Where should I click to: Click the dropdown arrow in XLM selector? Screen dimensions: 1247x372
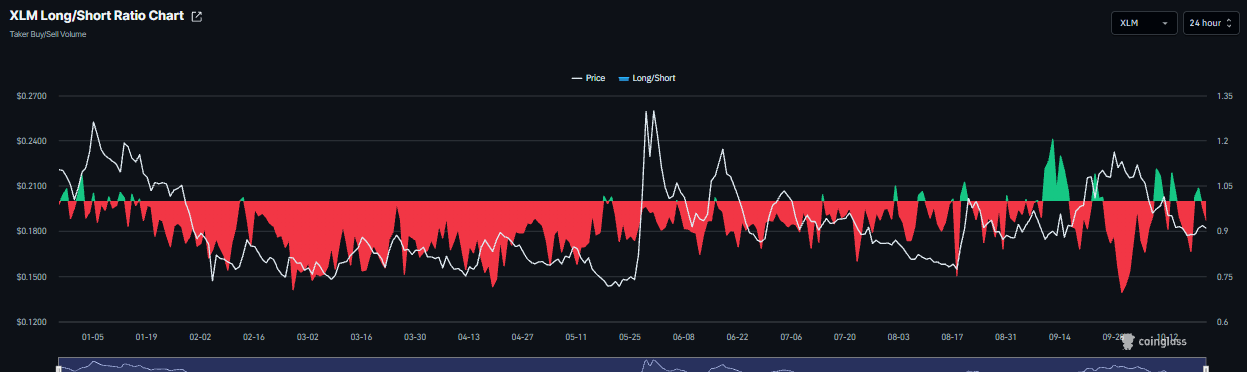1165,23
